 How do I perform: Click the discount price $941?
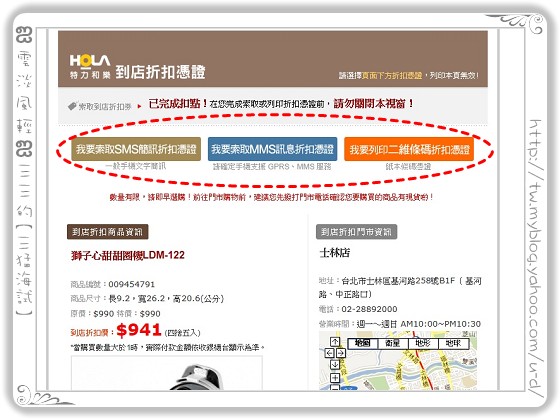pos(139,330)
